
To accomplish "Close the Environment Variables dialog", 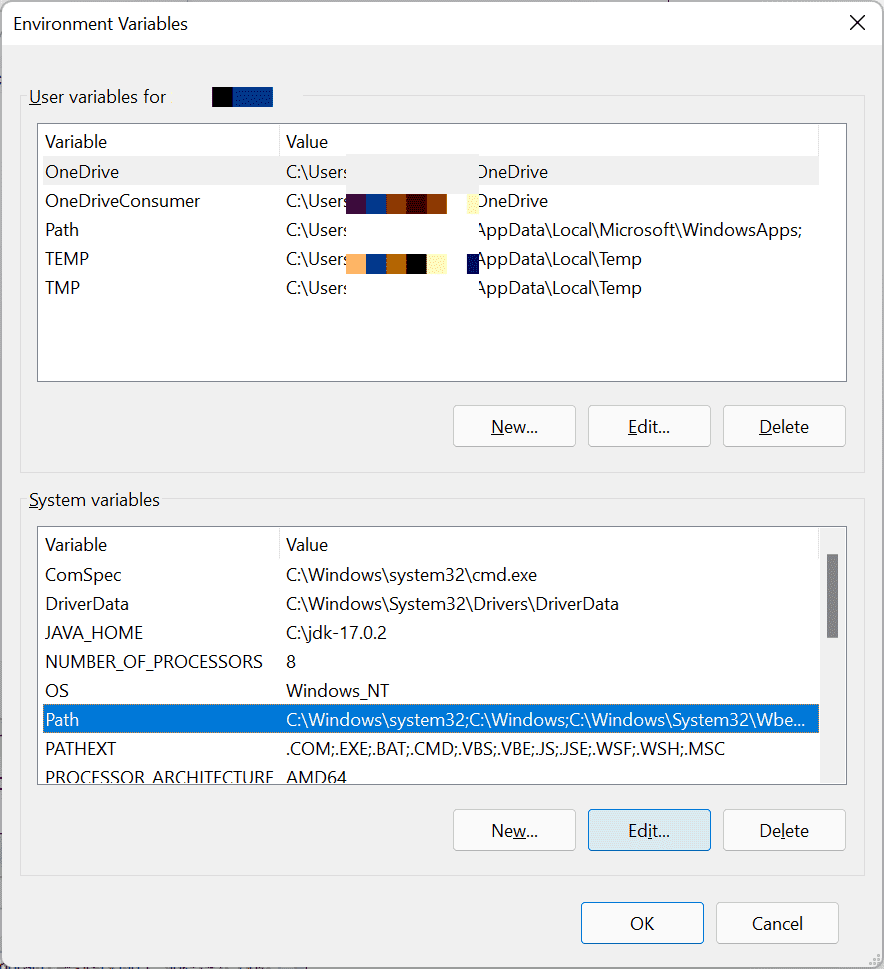I will coord(857,22).
